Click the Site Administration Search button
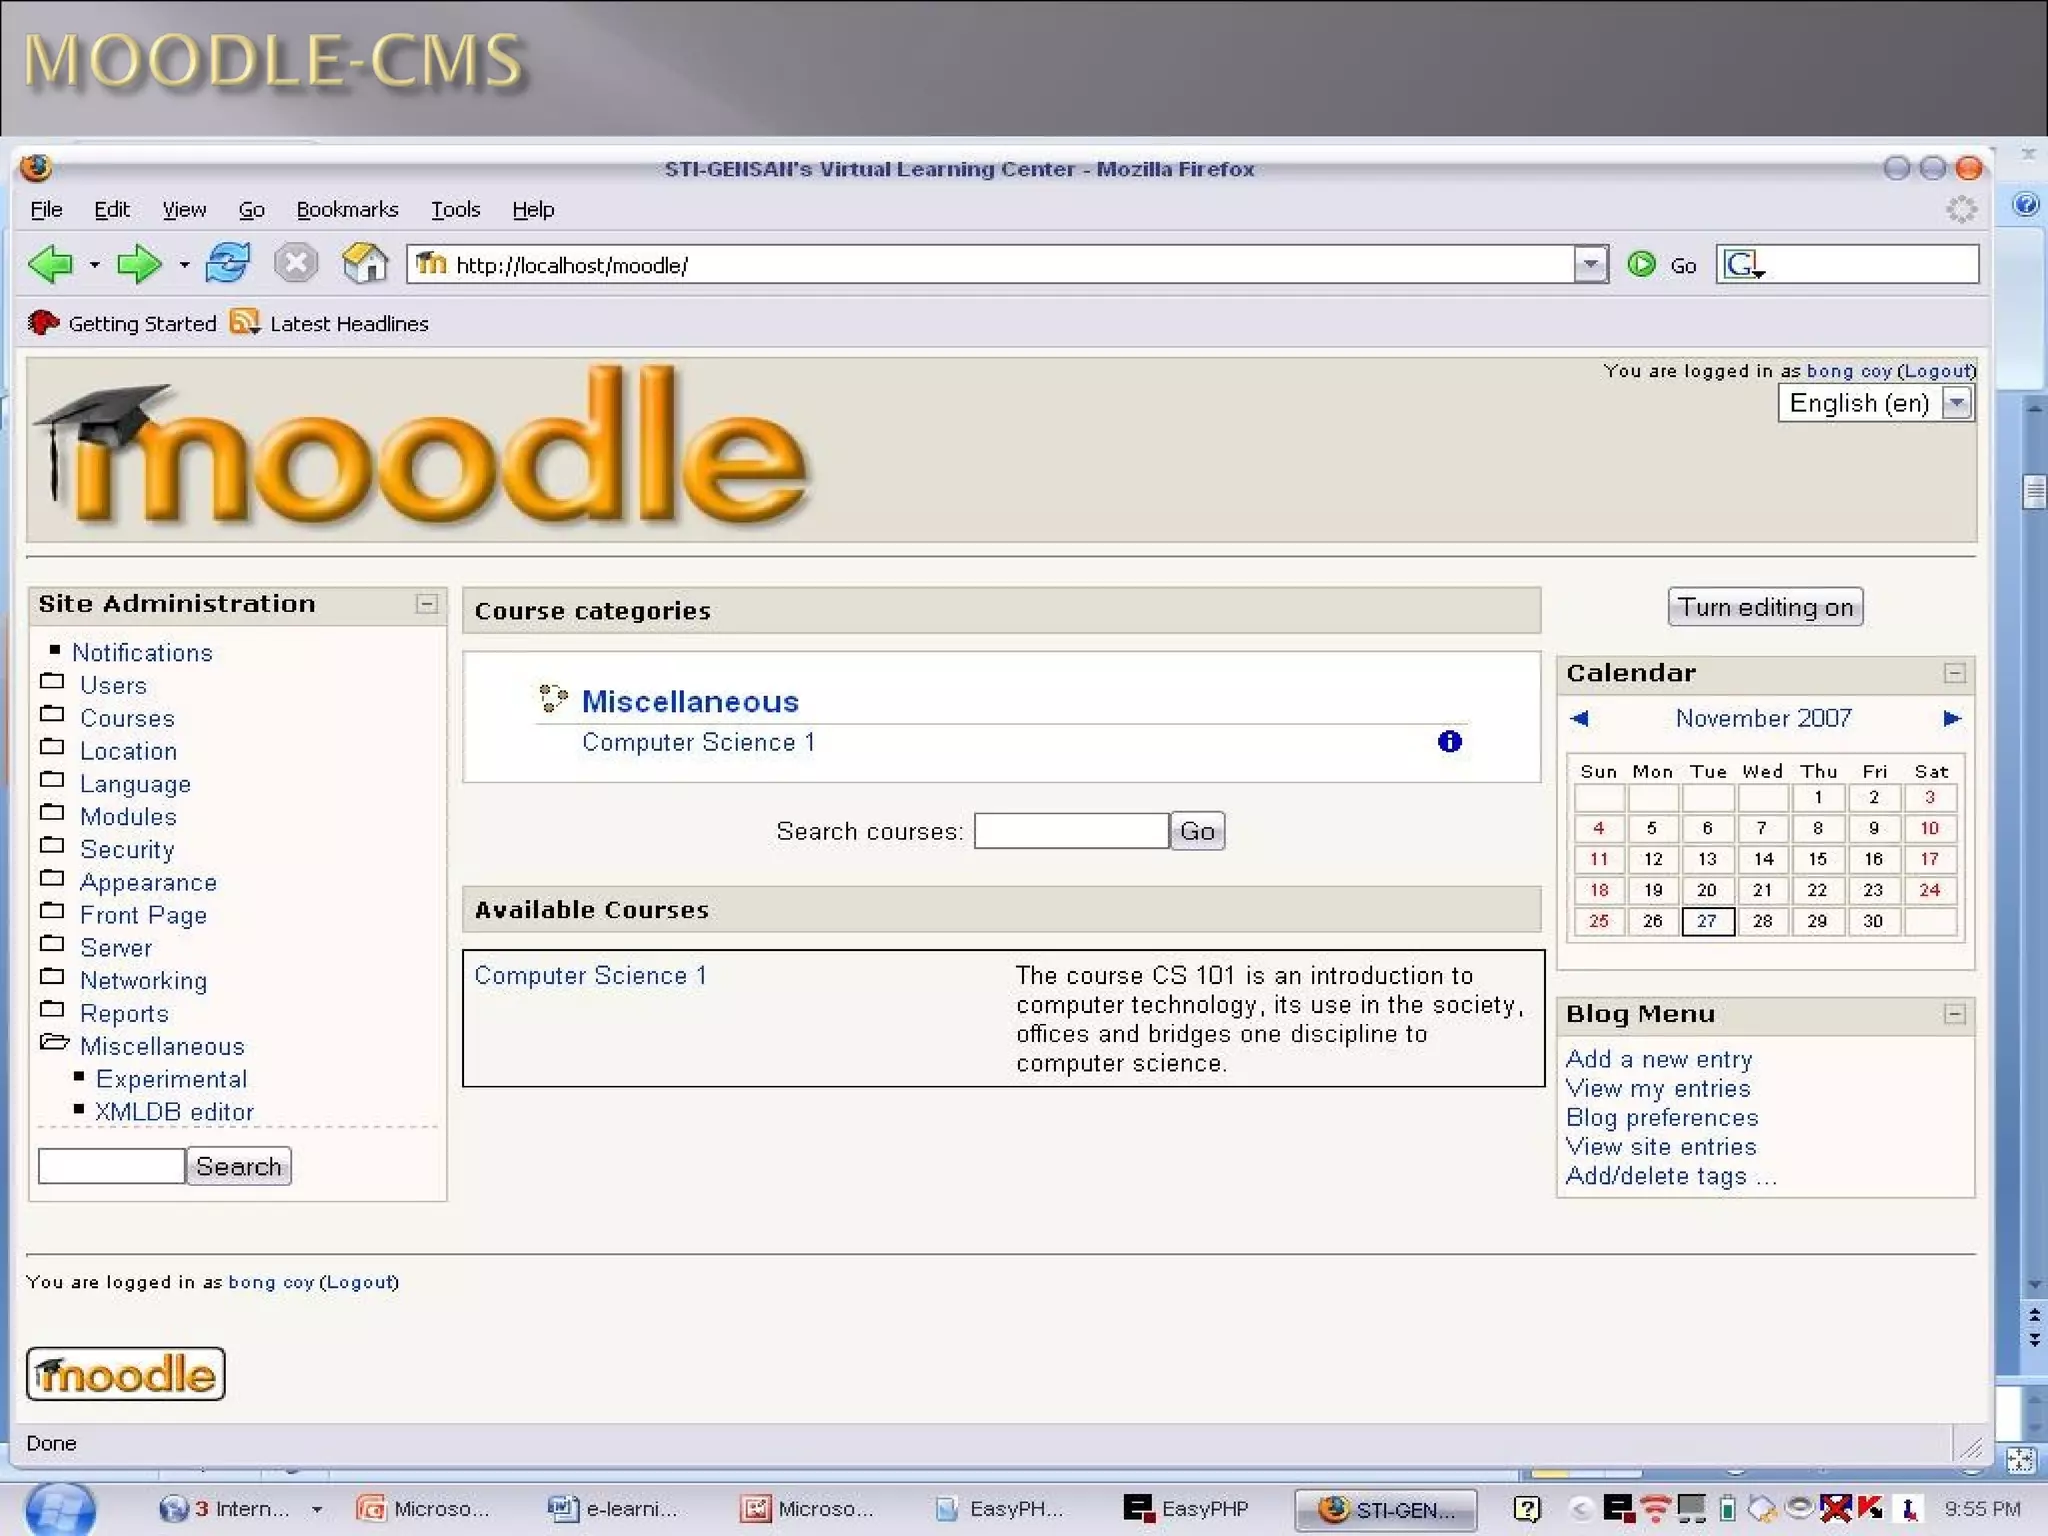This screenshot has height=1536, width=2048. pyautogui.click(x=239, y=1166)
